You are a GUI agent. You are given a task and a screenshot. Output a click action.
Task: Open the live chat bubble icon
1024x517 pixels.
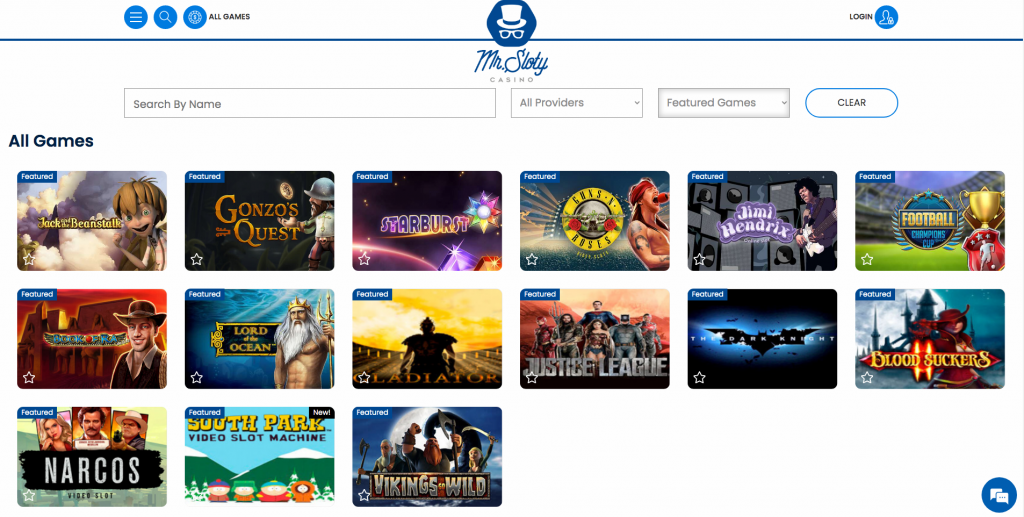tap(999, 495)
